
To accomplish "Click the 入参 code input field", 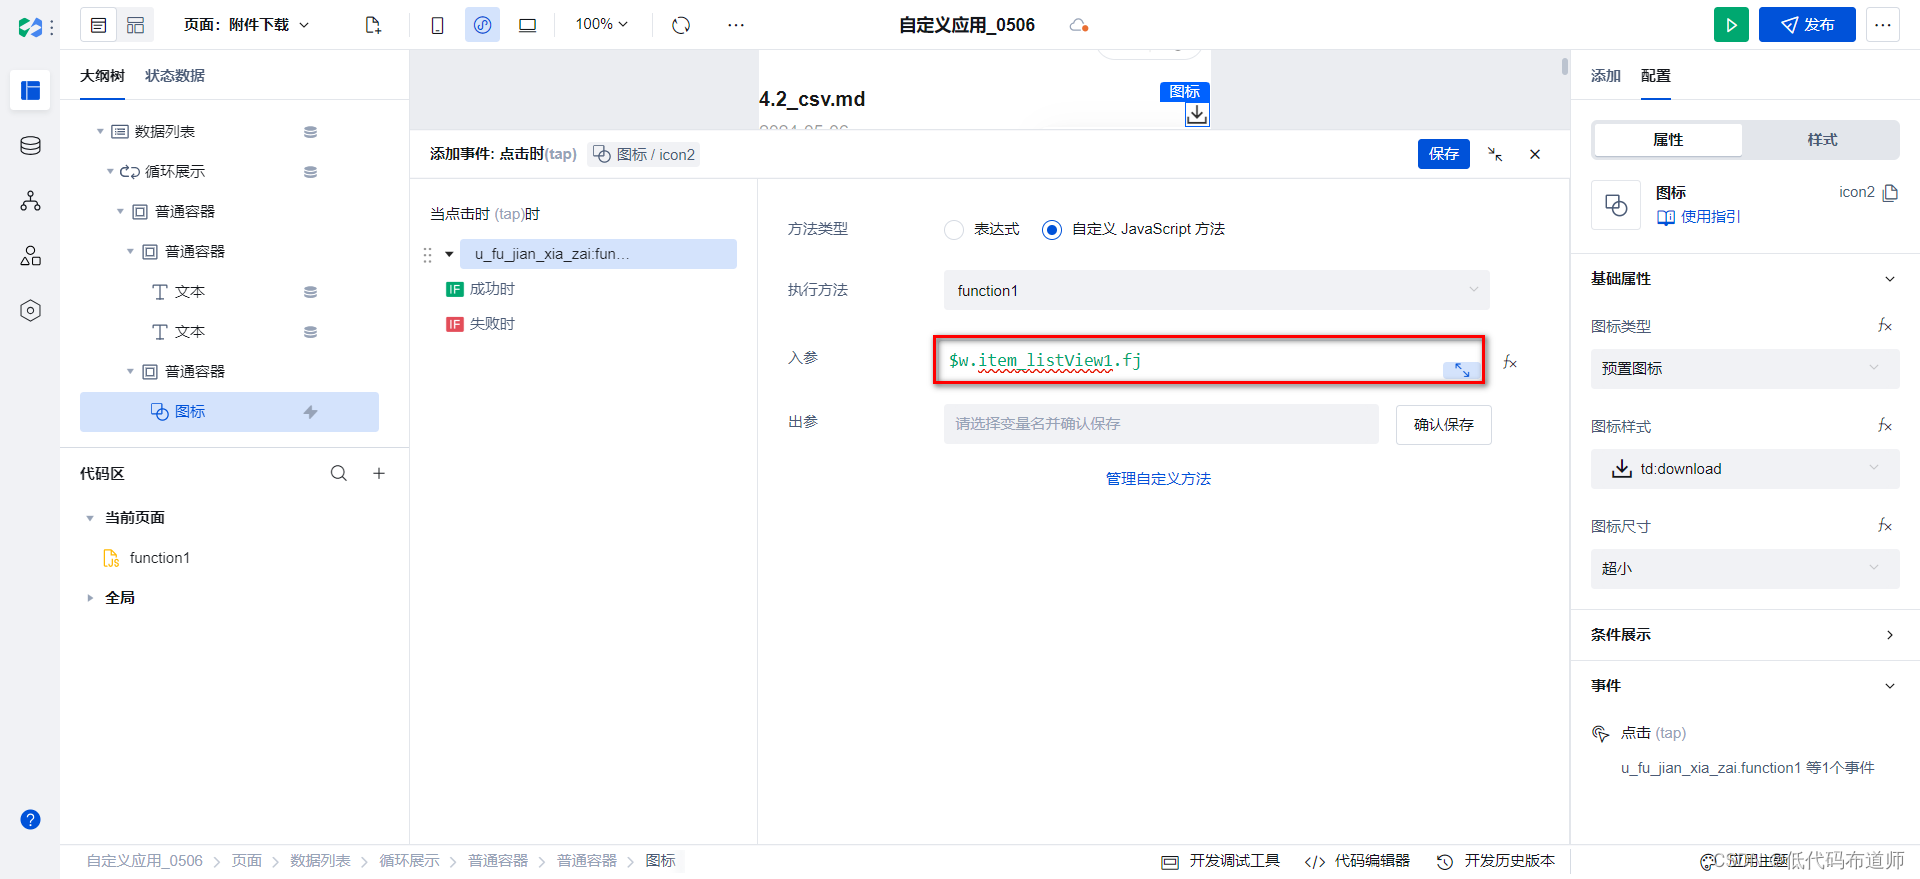I will click(x=1209, y=360).
